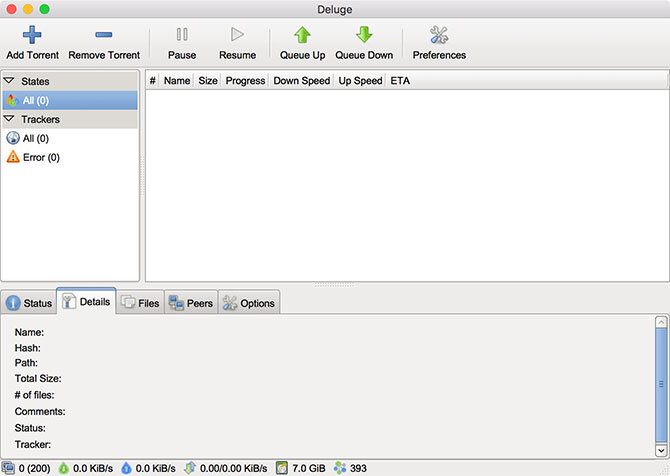Click the Path: label in details
The height and width of the screenshot is (476, 670).
tap(26, 363)
